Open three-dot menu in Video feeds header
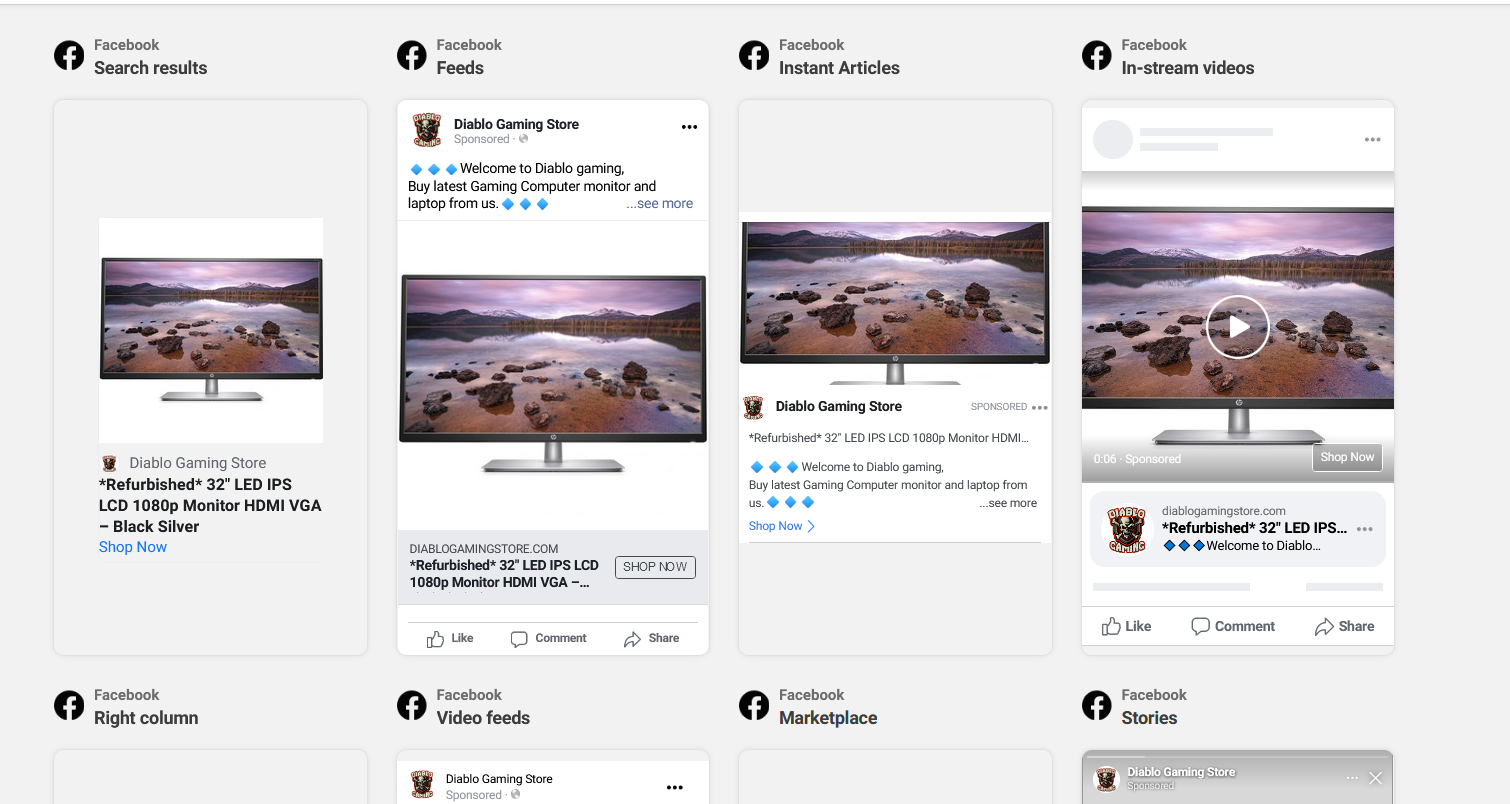This screenshot has height=804, width=1510. click(675, 788)
